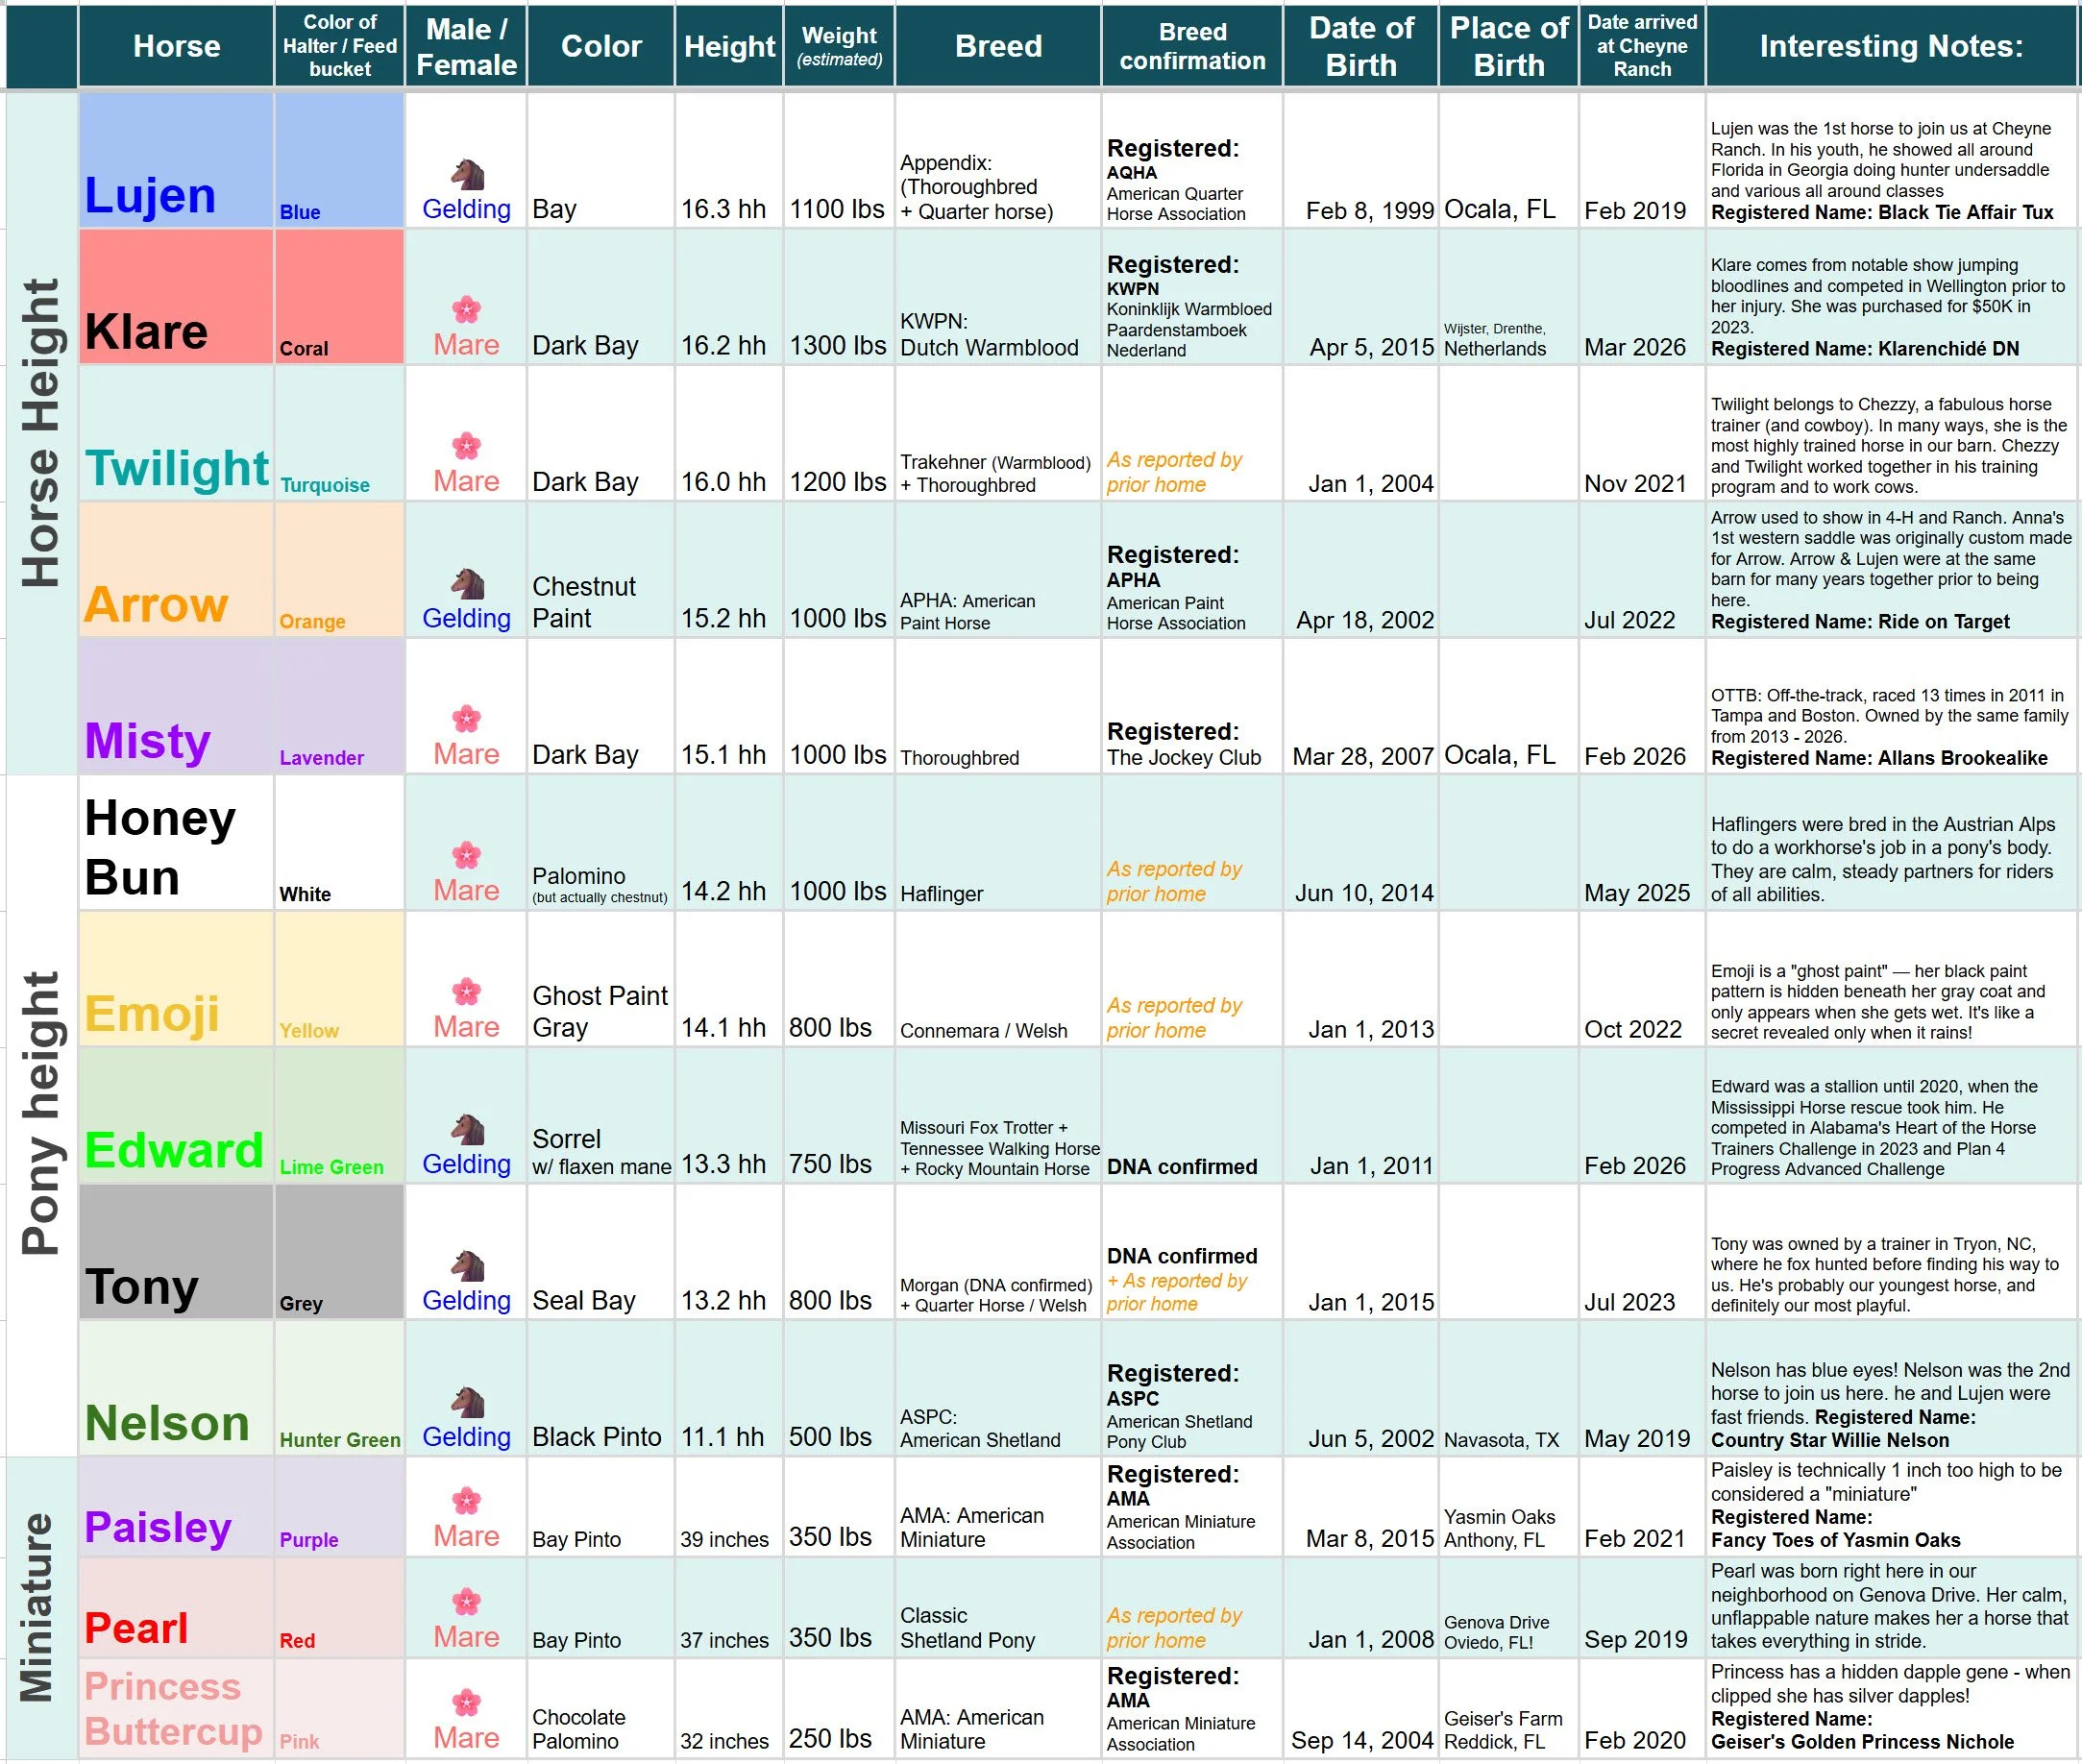This screenshot has width=2082, height=1764.
Task: Select the Interesting Notes column header
Action: click(1890, 46)
